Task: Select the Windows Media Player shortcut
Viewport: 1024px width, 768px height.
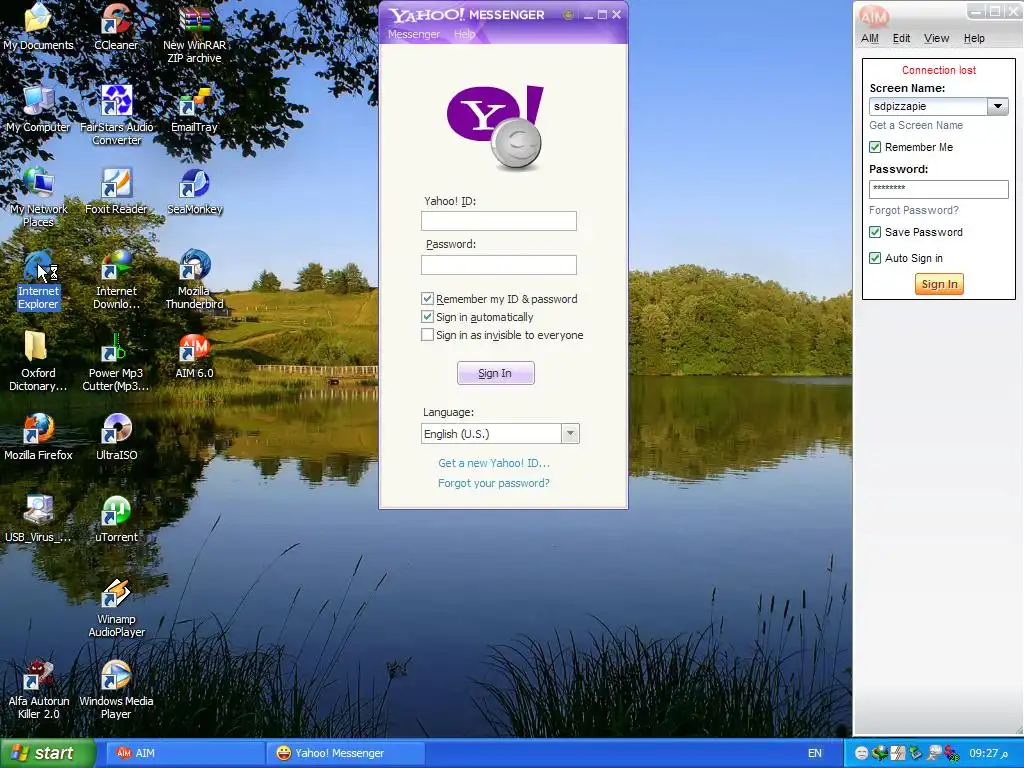Action: tap(116, 689)
